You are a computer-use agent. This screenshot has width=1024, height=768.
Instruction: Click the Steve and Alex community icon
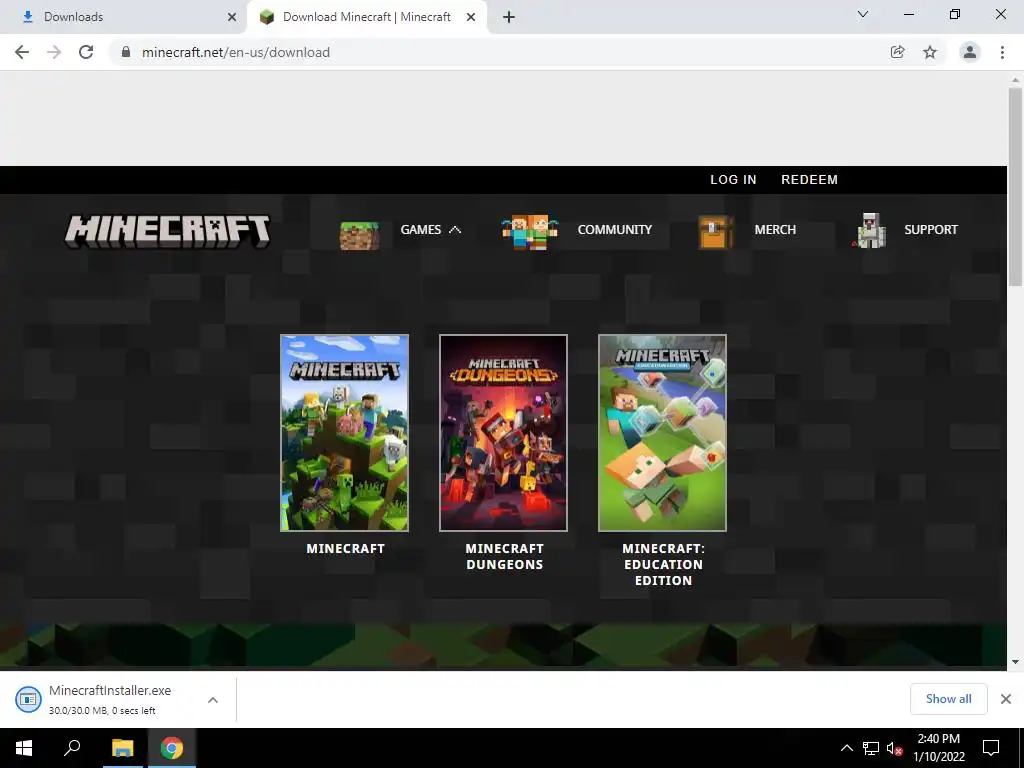click(530, 232)
